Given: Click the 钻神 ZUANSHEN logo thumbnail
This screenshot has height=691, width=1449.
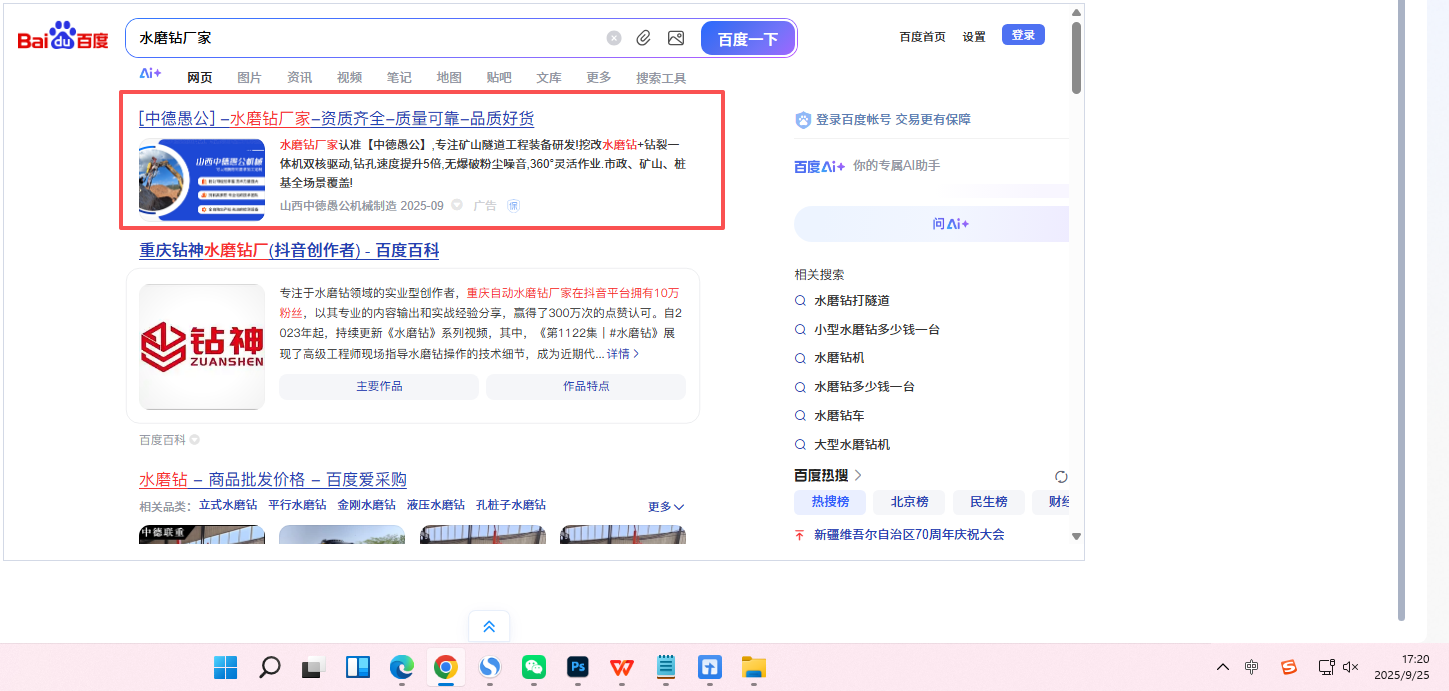Looking at the screenshot, I should click(202, 347).
